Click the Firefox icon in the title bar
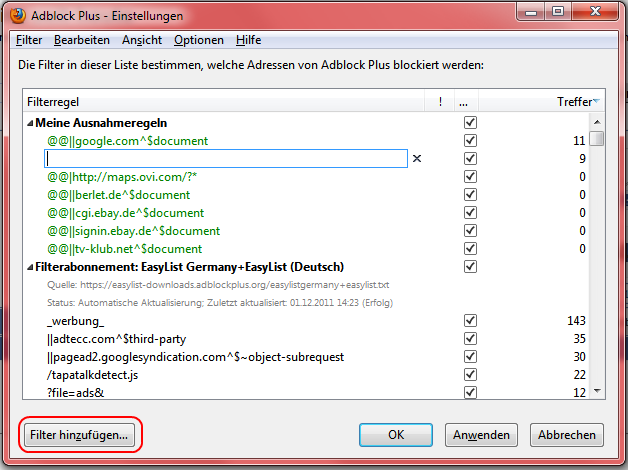This screenshot has width=628, height=470. pyautogui.click(x=17, y=13)
